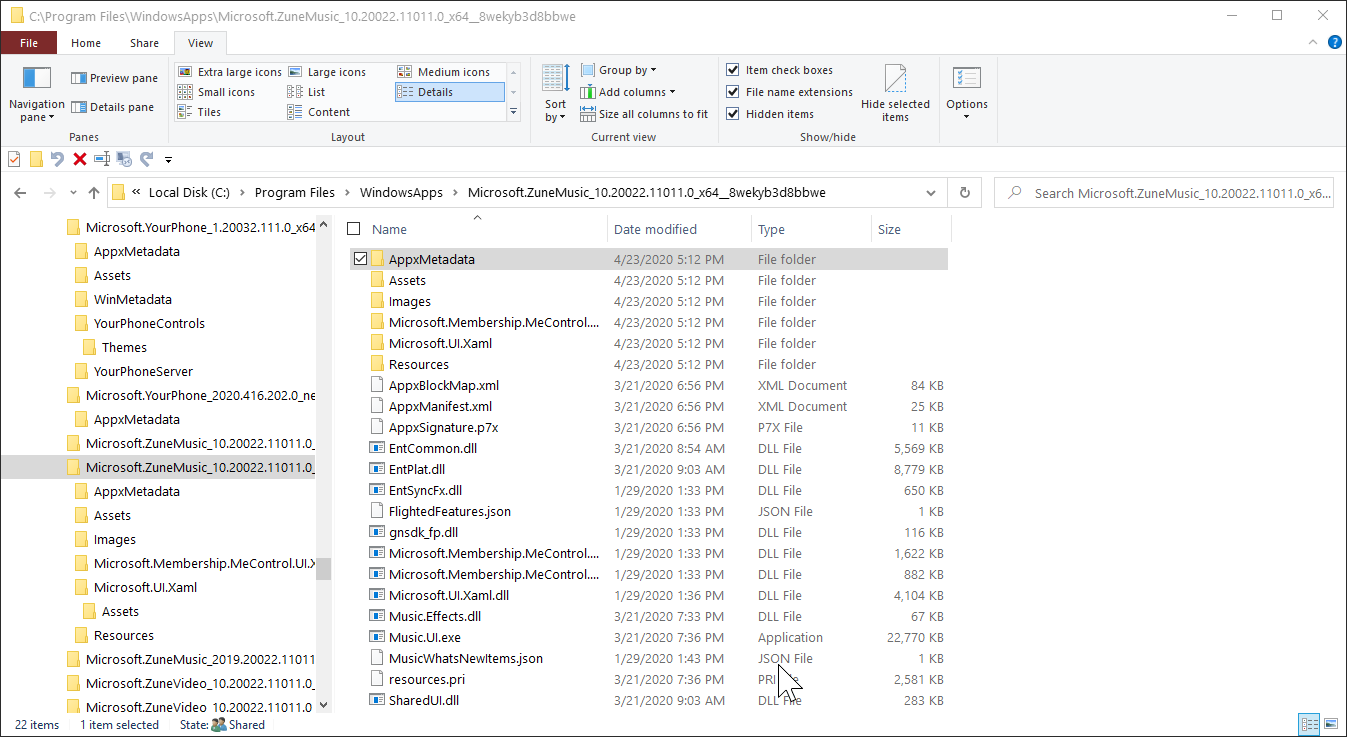Switch layout to Tiles
1361x744 pixels.
199,112
